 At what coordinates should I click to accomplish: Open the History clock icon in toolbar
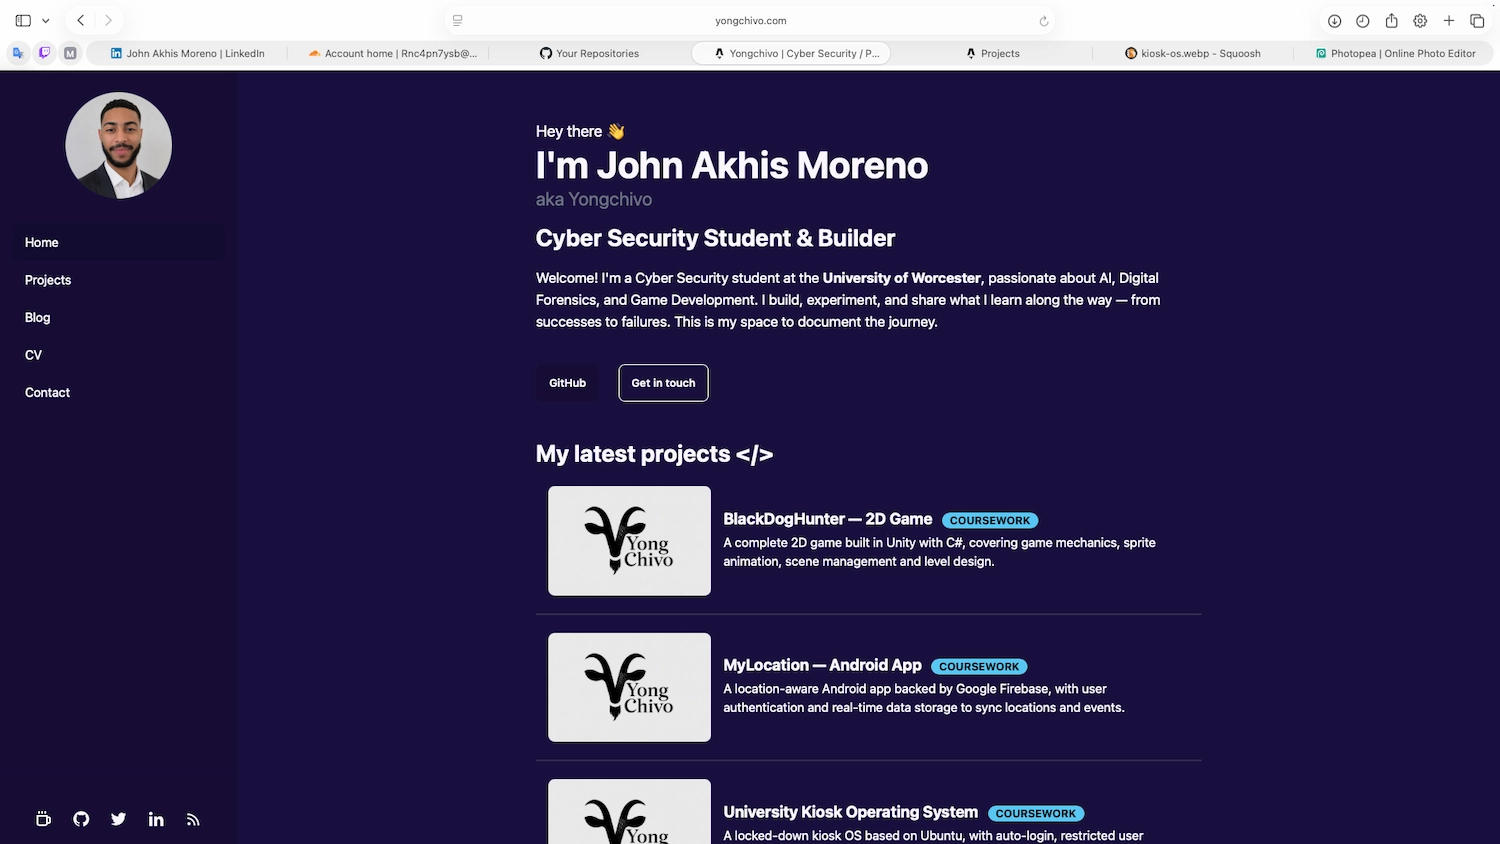tap(1362, 20)
